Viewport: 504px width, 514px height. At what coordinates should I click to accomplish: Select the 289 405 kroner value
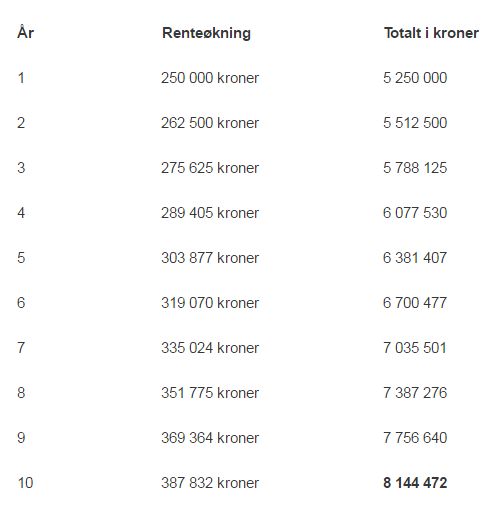click(210, 213)
